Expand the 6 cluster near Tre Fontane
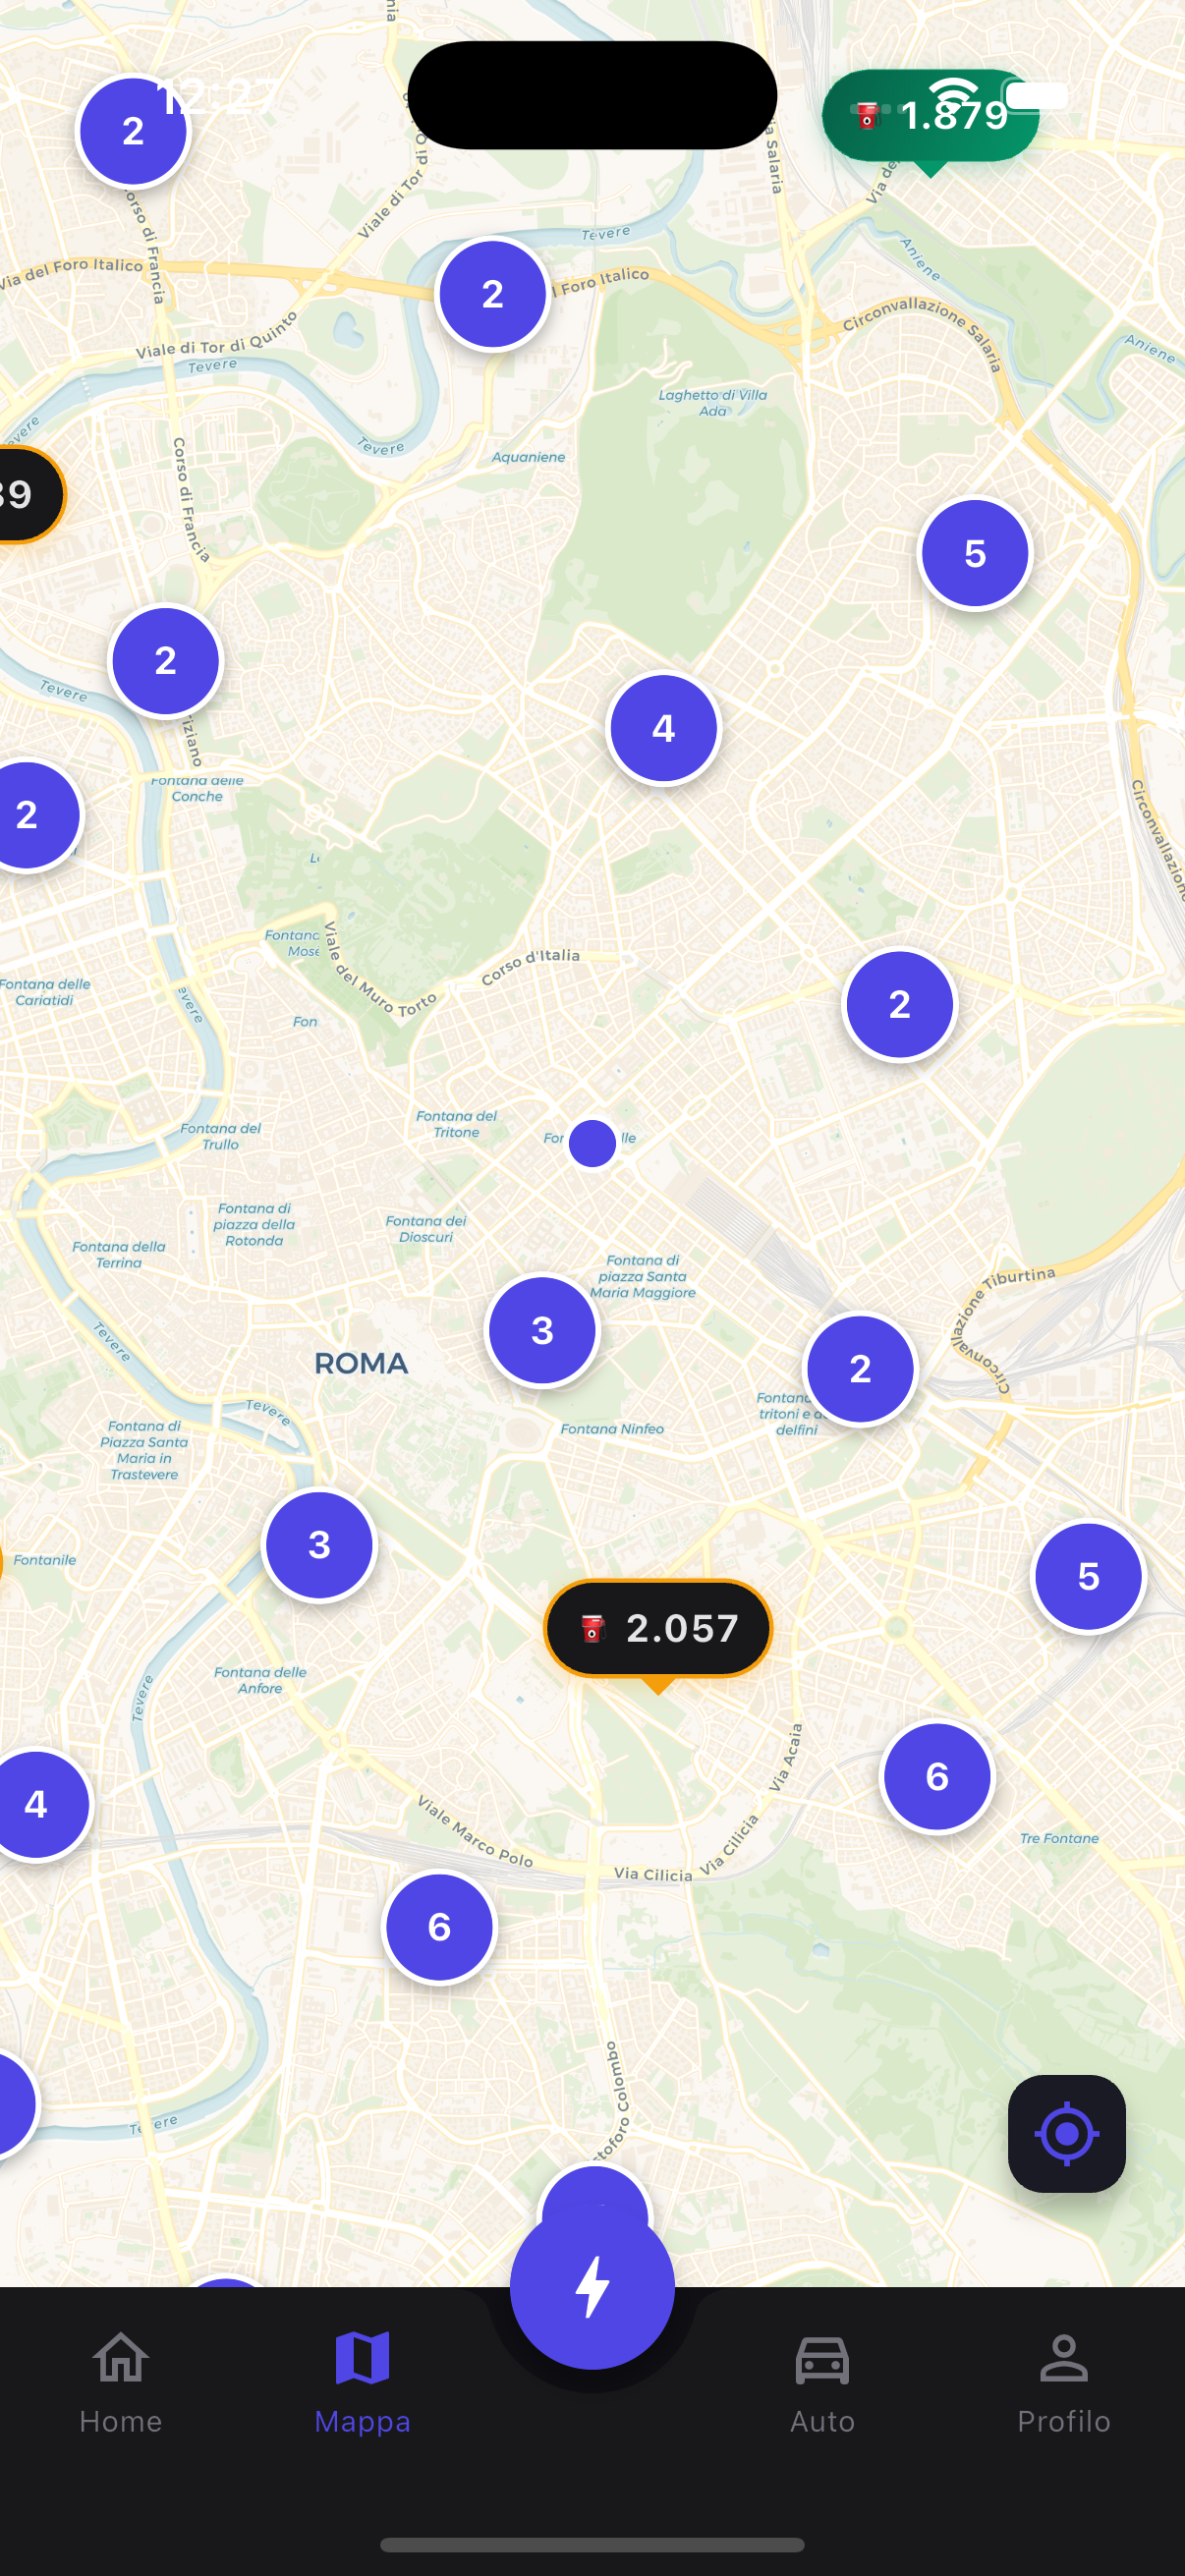 pyautogui.click(x=937, y=1777)
